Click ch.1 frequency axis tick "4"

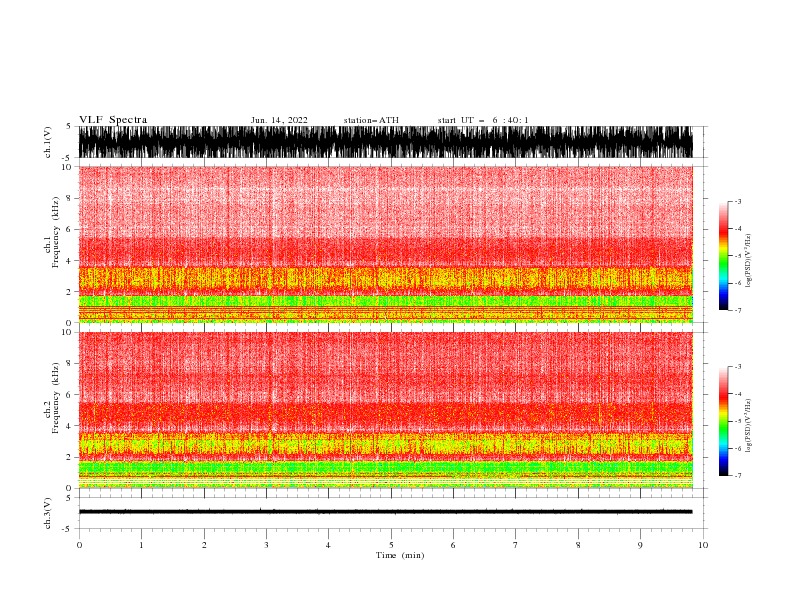pos(69,261)
